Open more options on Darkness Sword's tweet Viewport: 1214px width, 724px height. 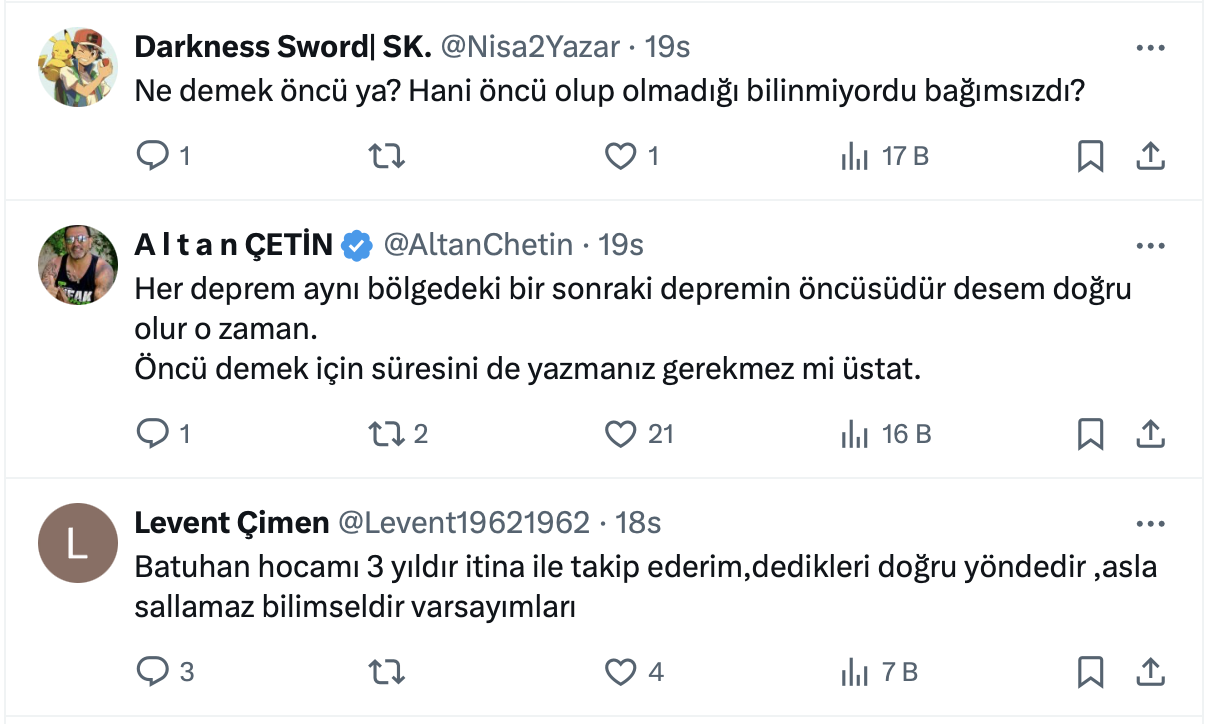pos(1151,47)
